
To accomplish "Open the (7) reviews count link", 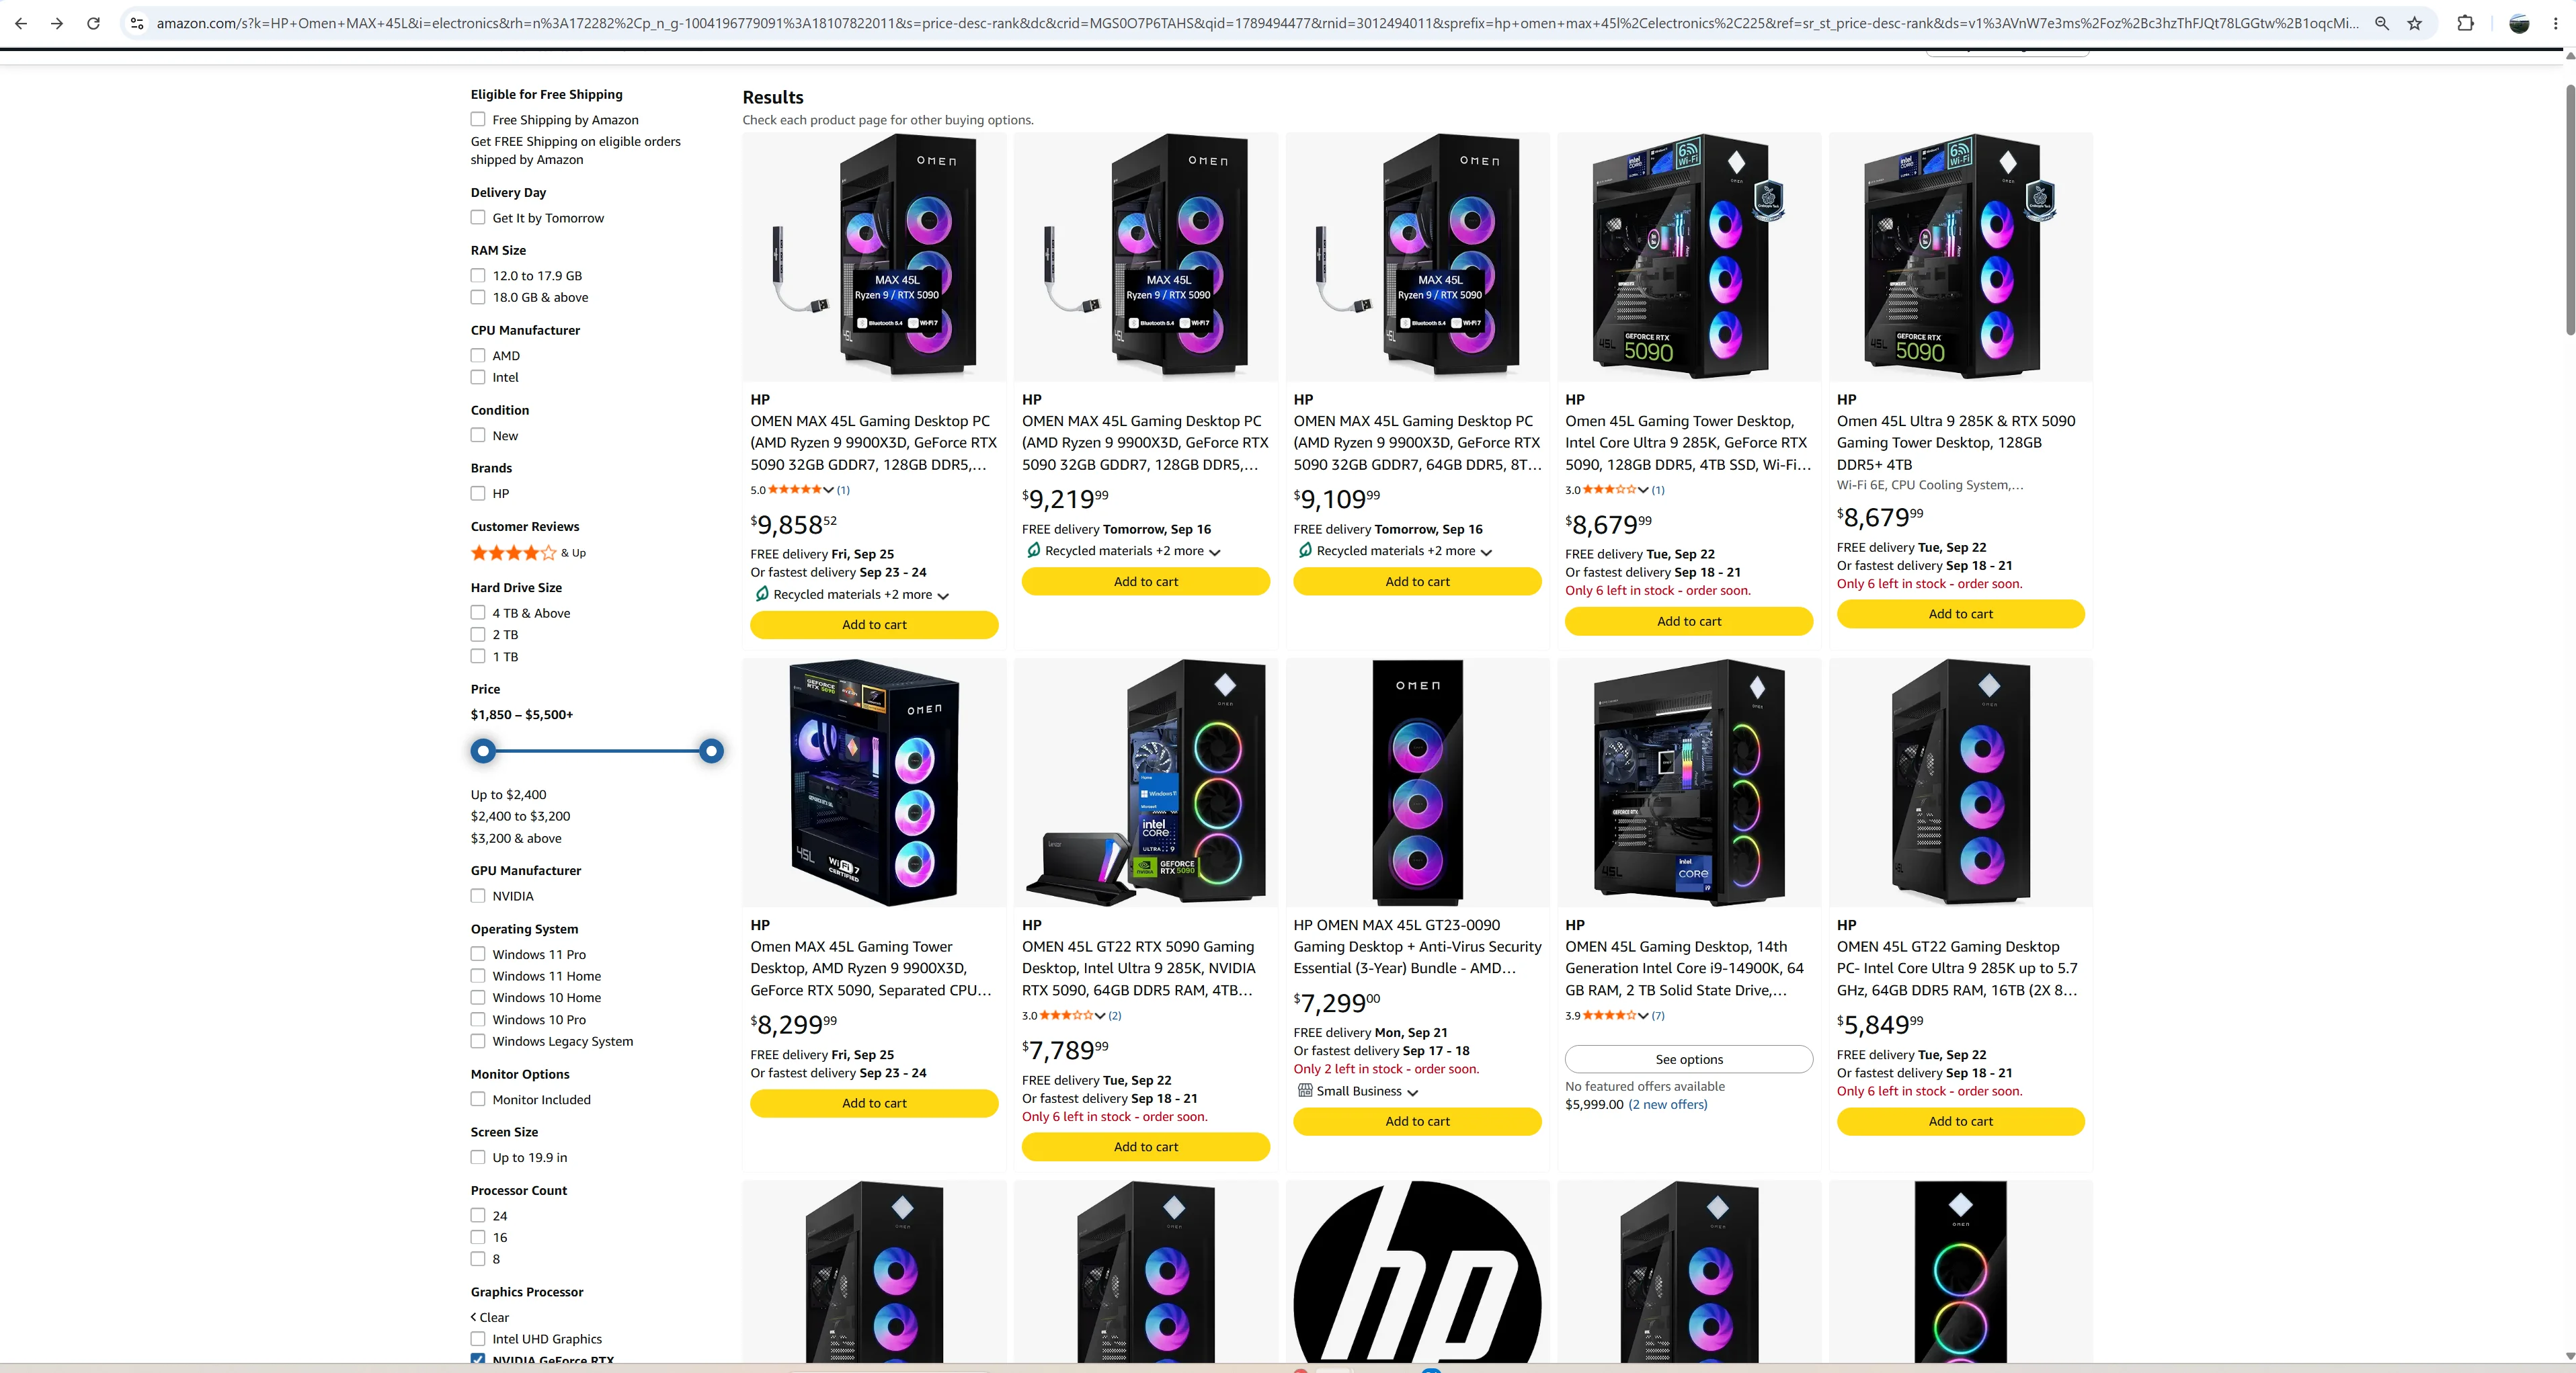I will tap(1658, 1016).
